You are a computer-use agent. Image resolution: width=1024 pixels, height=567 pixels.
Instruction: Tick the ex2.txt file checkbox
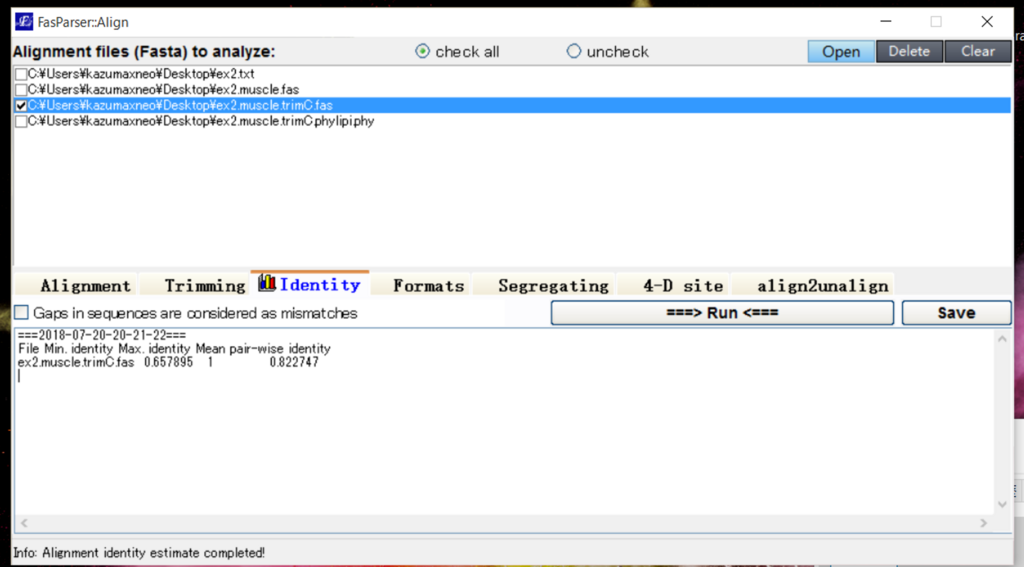pos(21,74)
